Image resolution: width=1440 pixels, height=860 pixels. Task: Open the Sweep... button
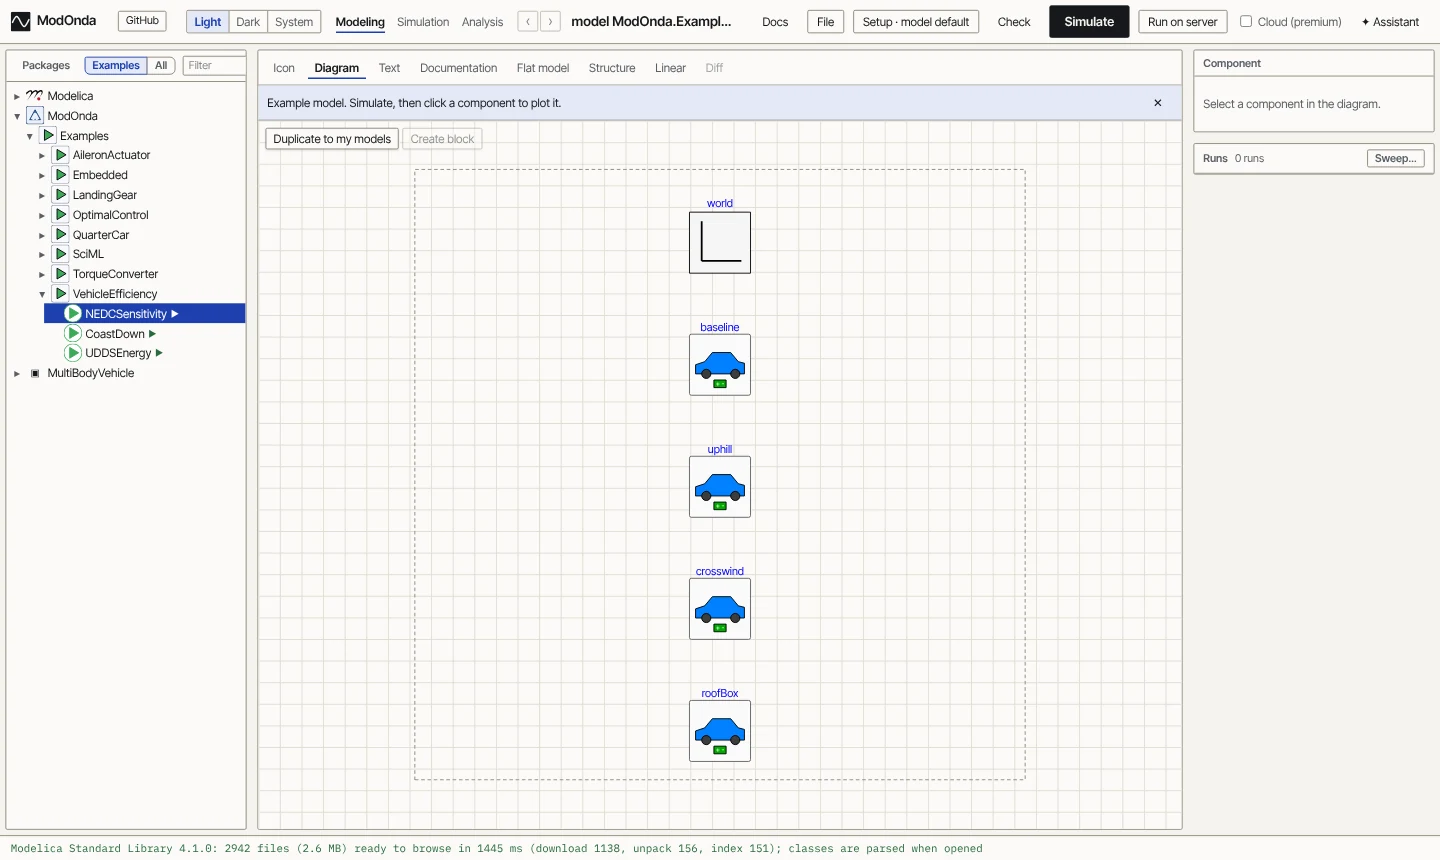pyautogui.click(x=1396, y=158)
